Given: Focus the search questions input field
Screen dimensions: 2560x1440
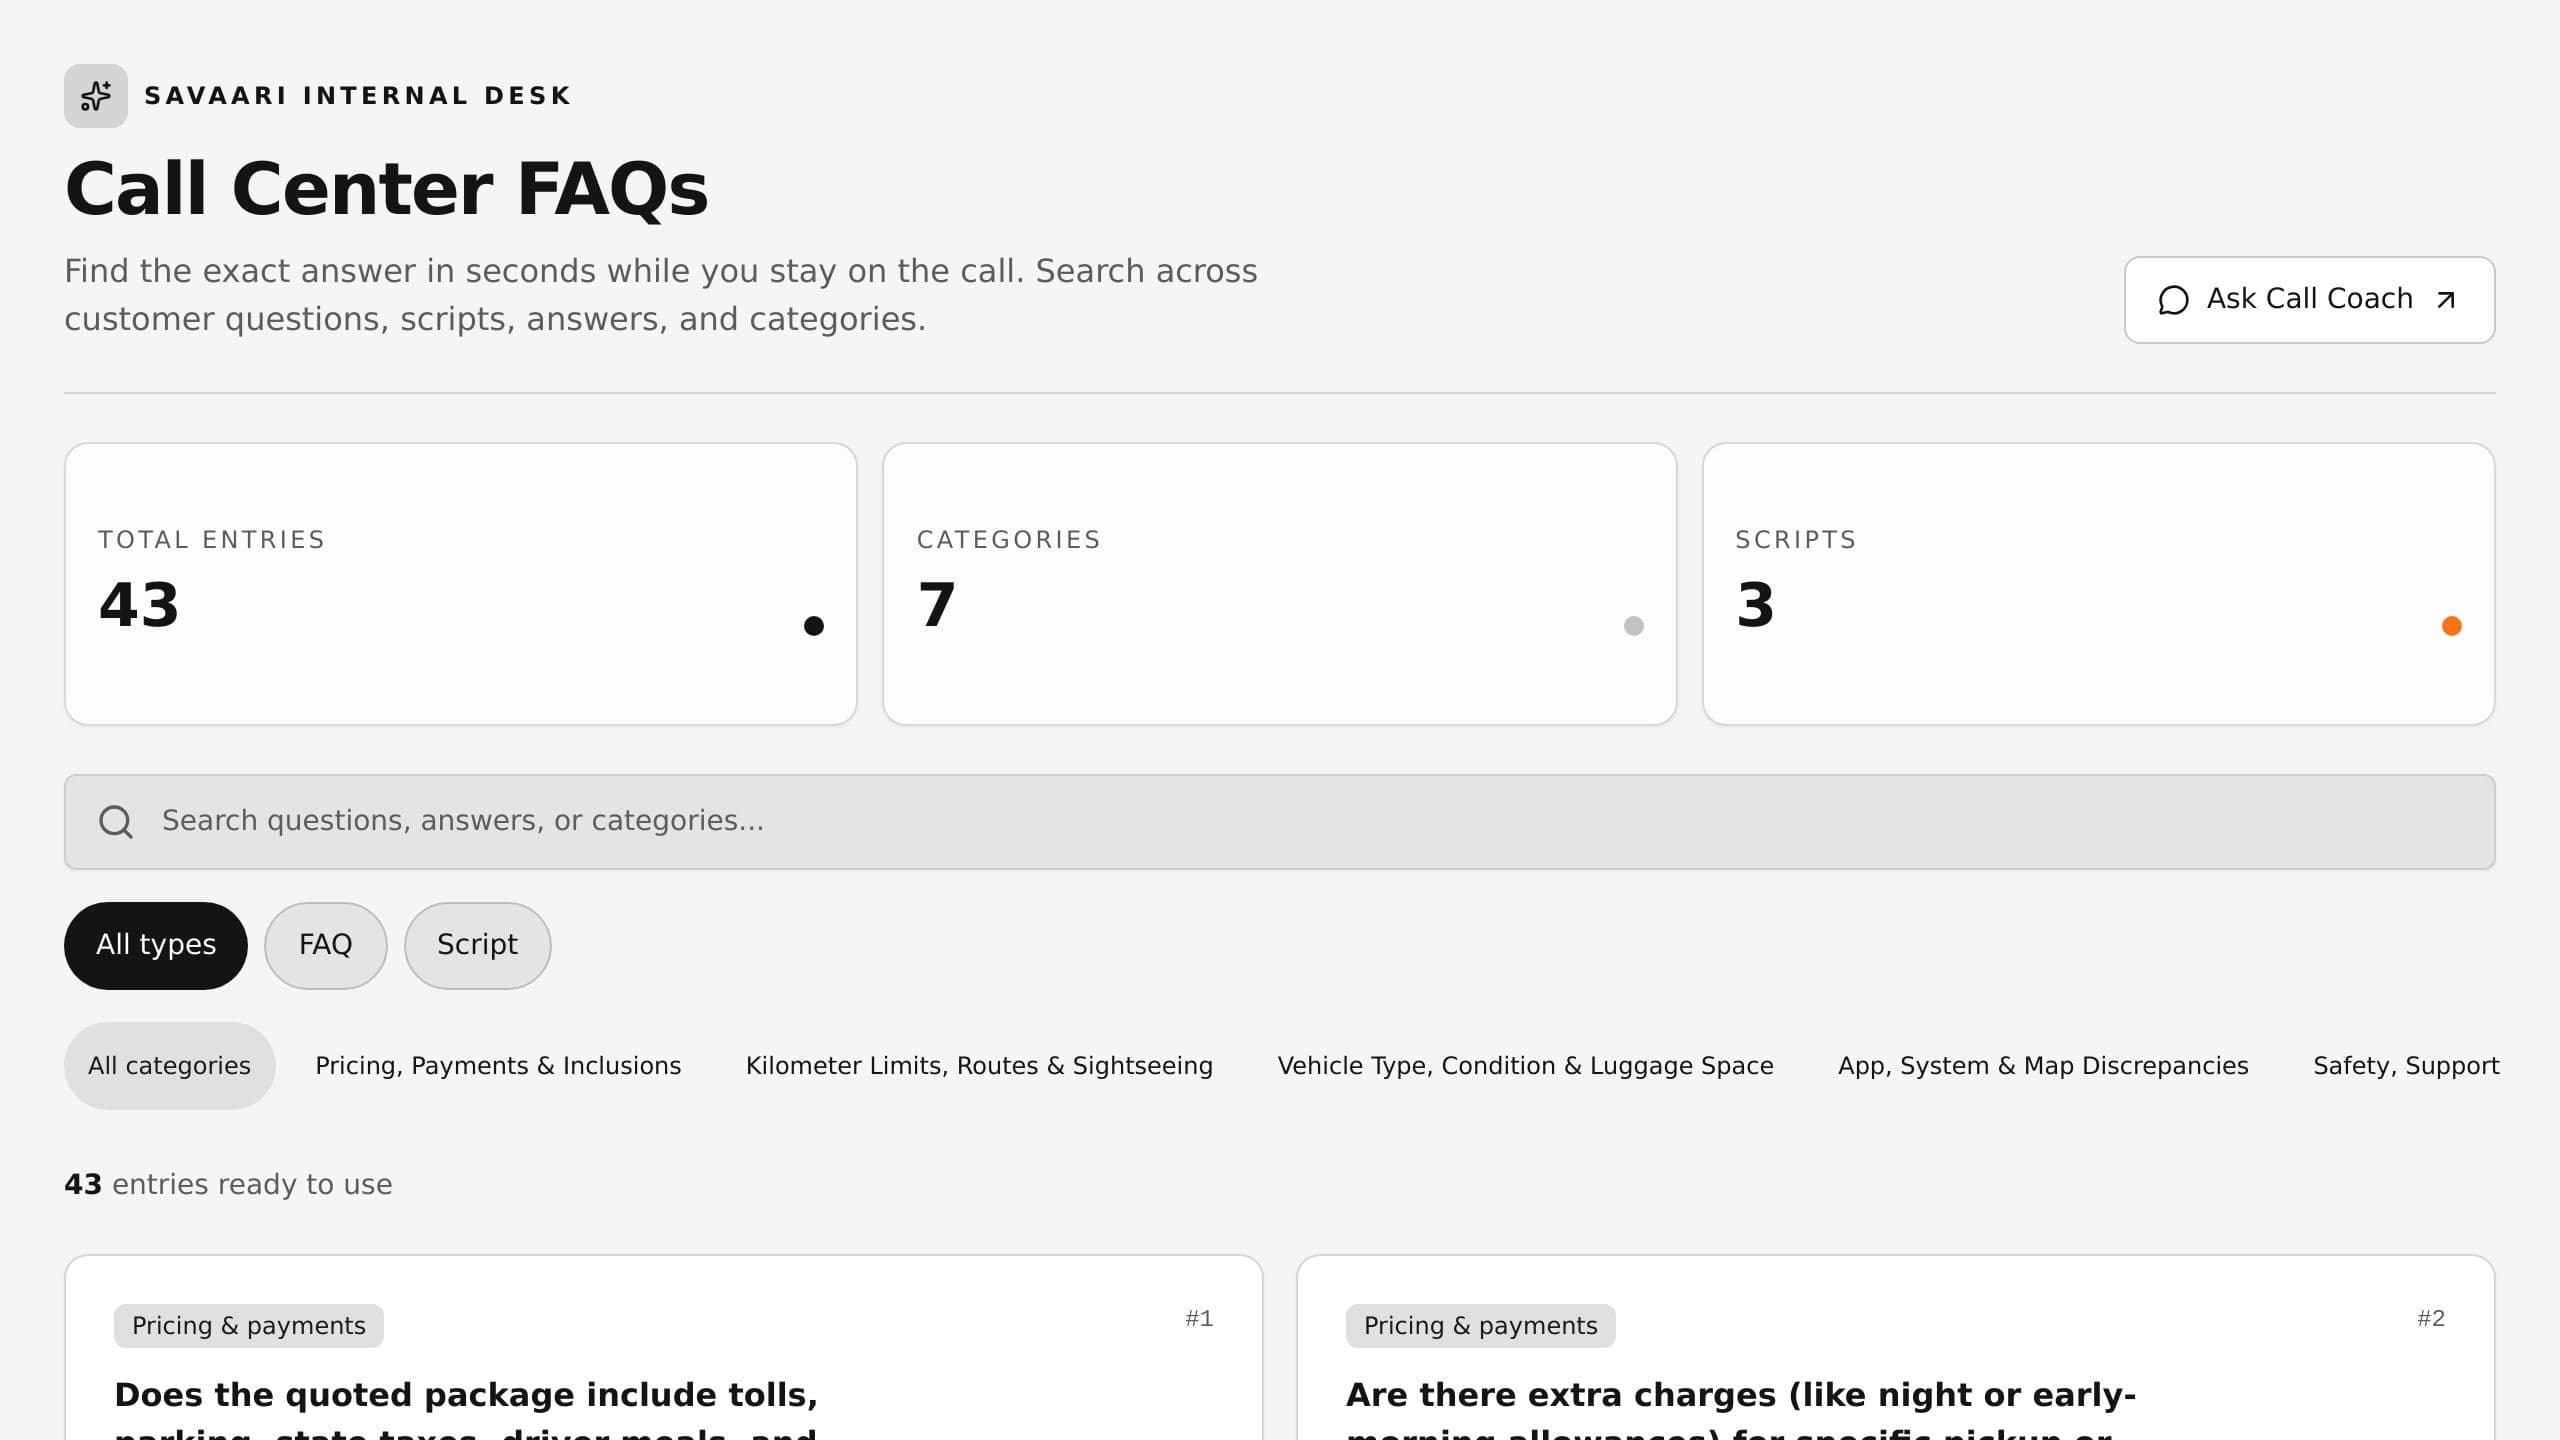Looking at the screenshot, I should (x=1280, y=822).
